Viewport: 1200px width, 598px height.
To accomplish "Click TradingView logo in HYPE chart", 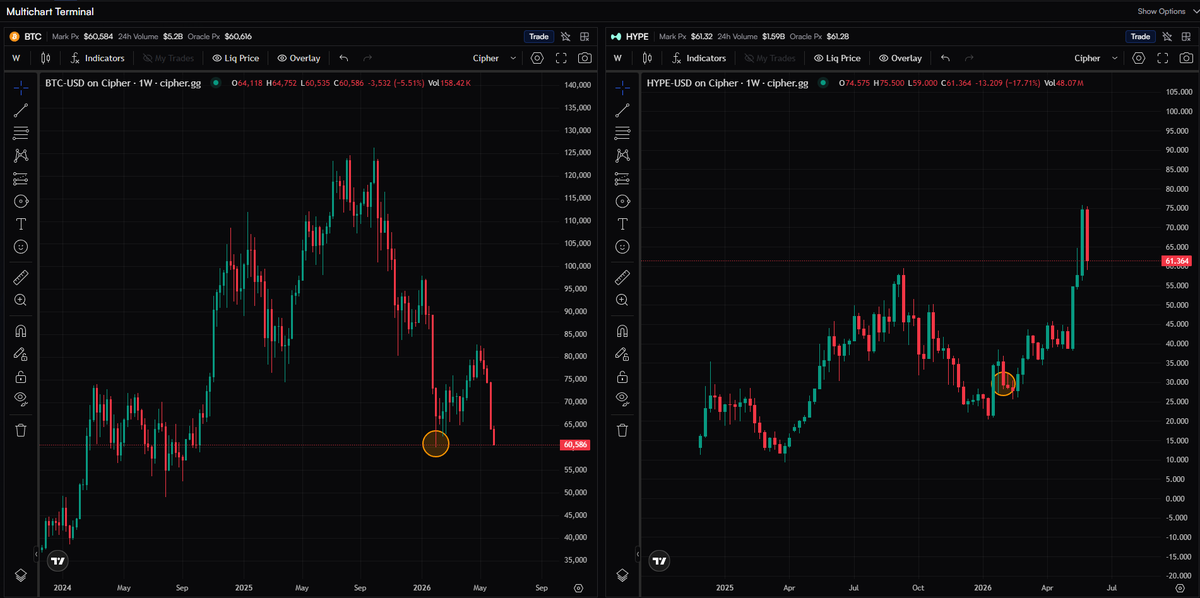I will (659, 561).
